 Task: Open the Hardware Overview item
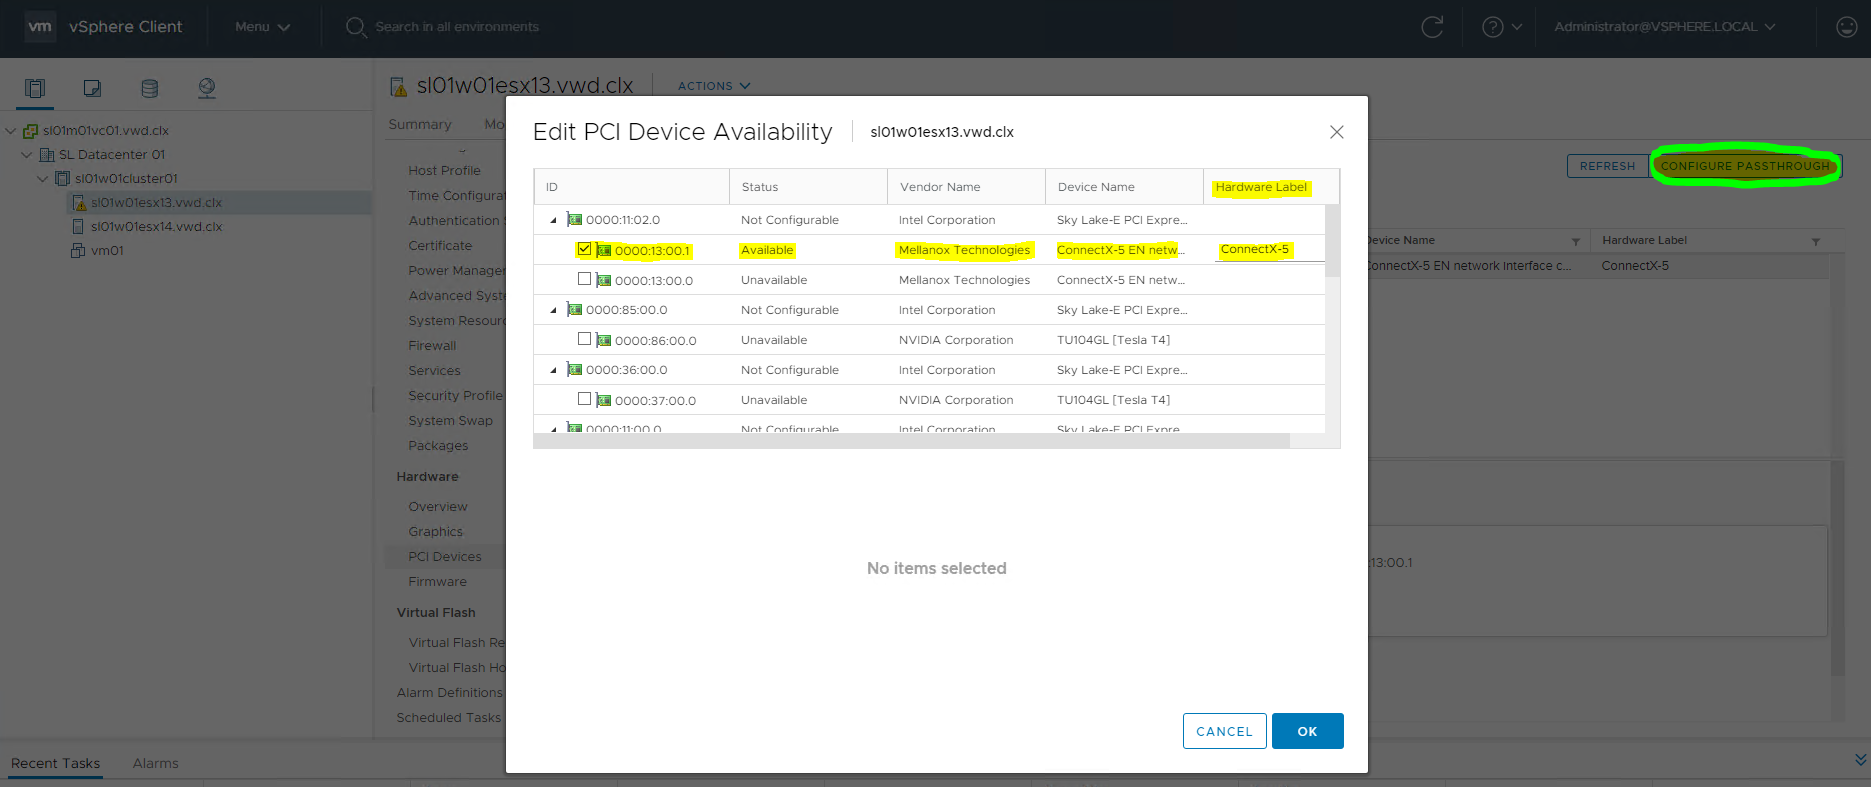point(438,507)
